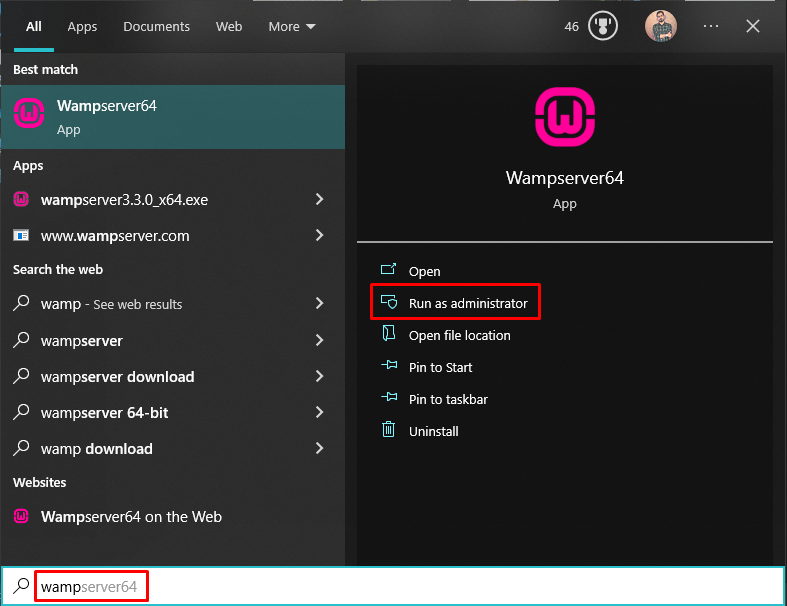Choose Pin to taskbar
The image size is (787, 606).
point(448,400)
